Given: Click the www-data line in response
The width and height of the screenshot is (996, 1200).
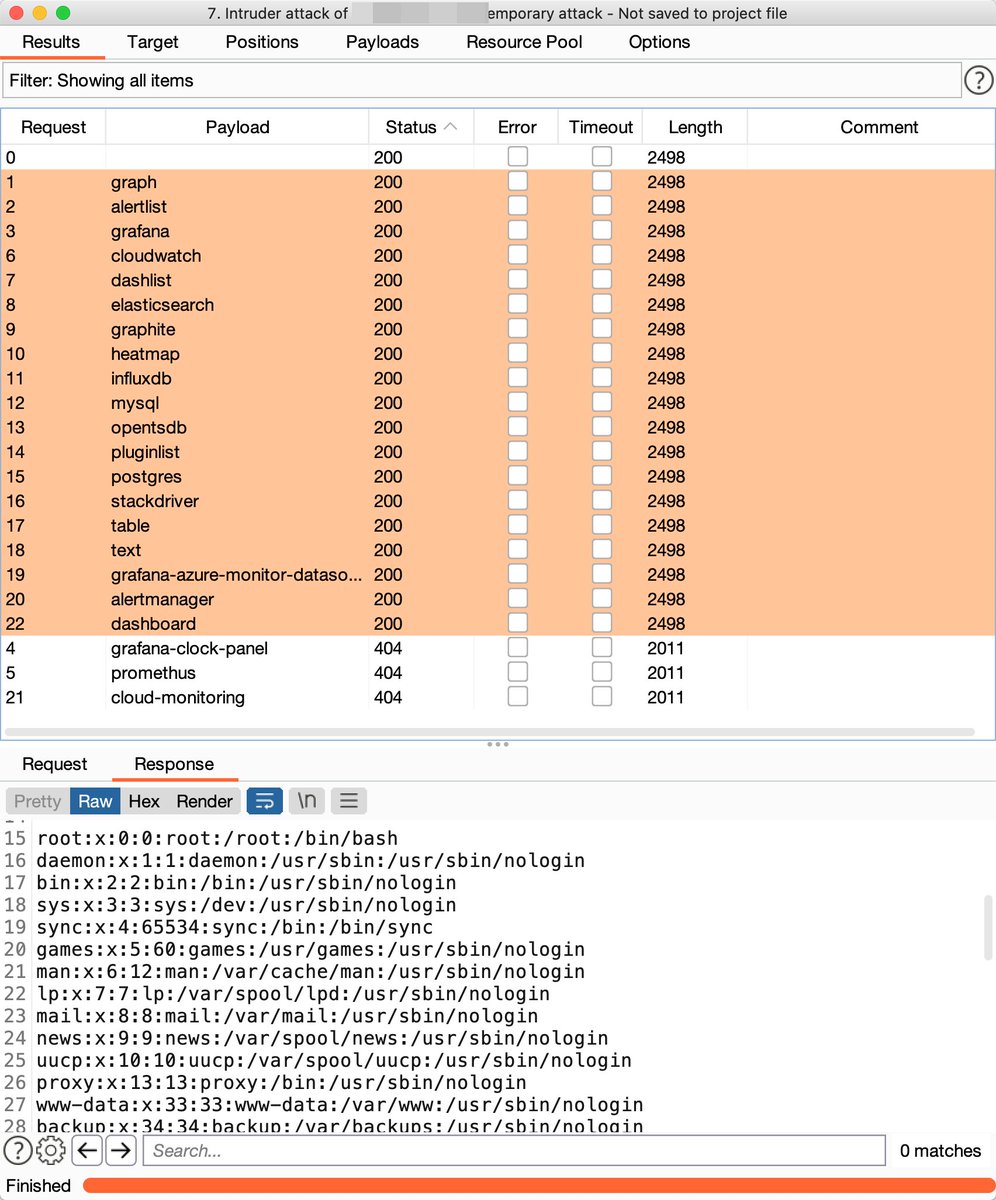Looking at the screenshot, I should point(340,1105).
